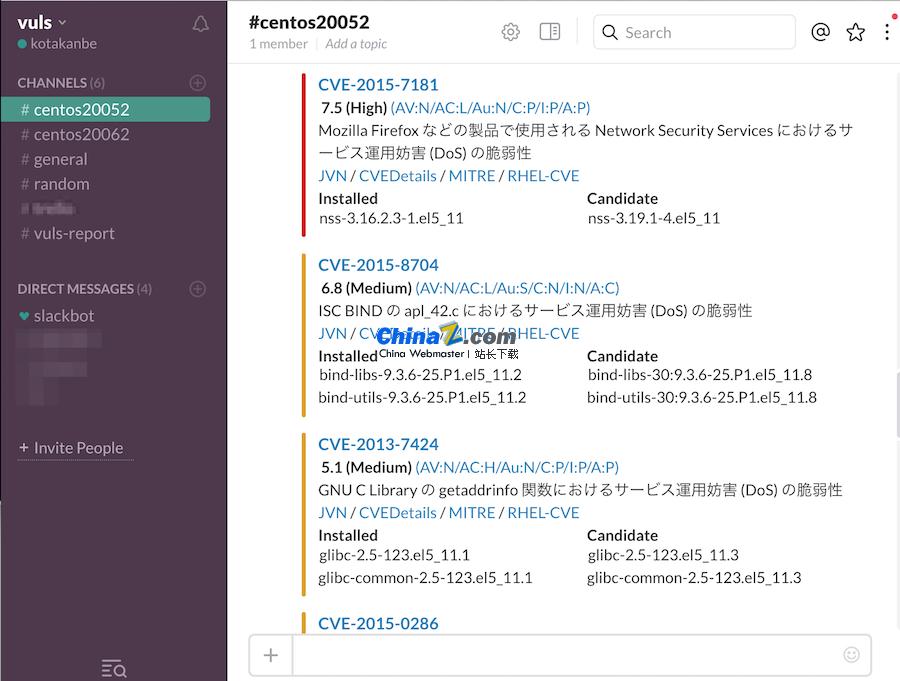This screenshot has width=900, height=681.
Task: Start new direct message with plus icon
Action: [198, 289]
